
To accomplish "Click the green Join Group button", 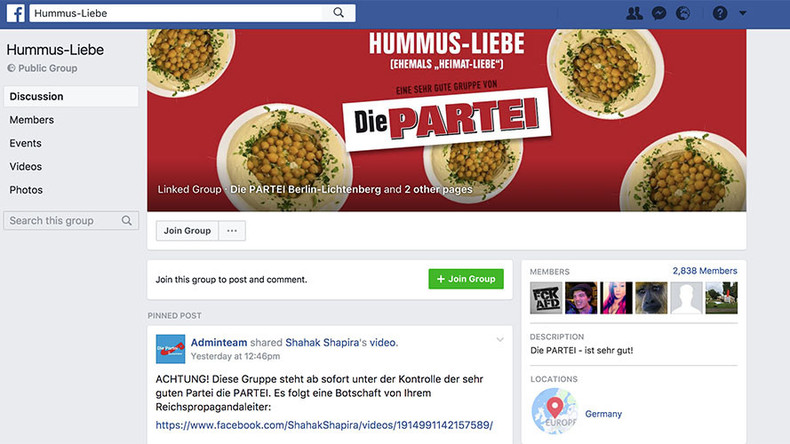I will (x=466, y=279).
